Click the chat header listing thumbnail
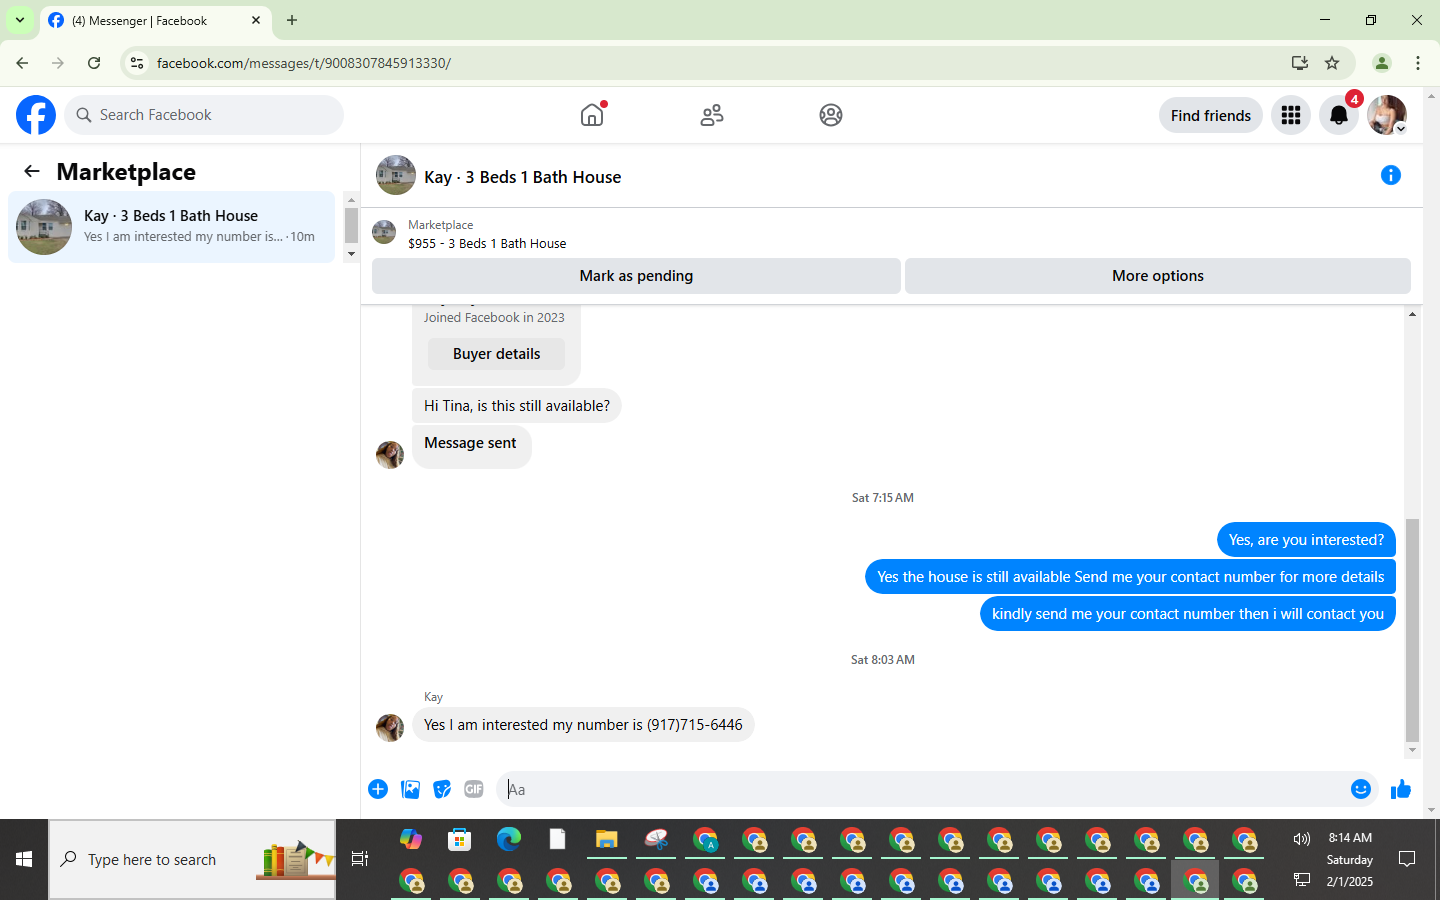This screenshot has width=1440, height=900. pyautogui.click(x=396, y=175)
